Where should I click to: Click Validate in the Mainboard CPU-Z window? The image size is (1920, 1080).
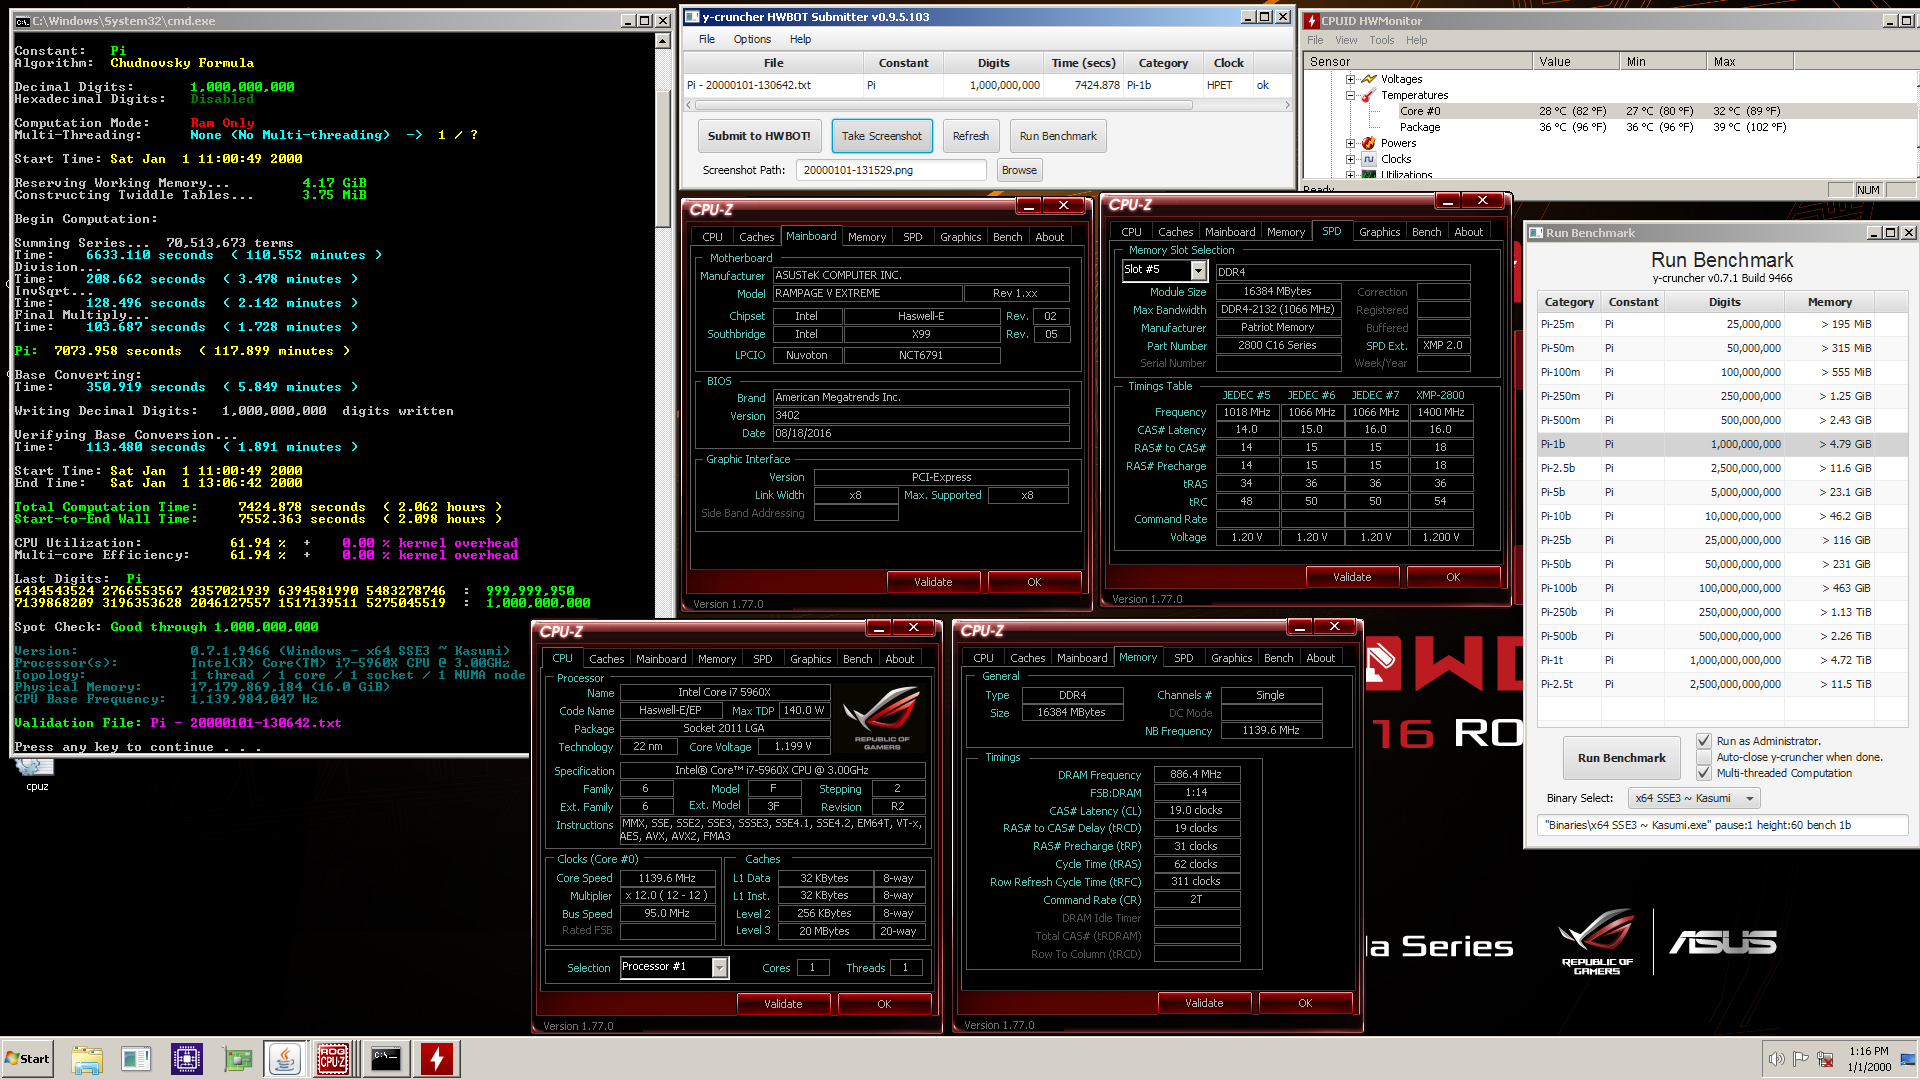coord(933,582)
